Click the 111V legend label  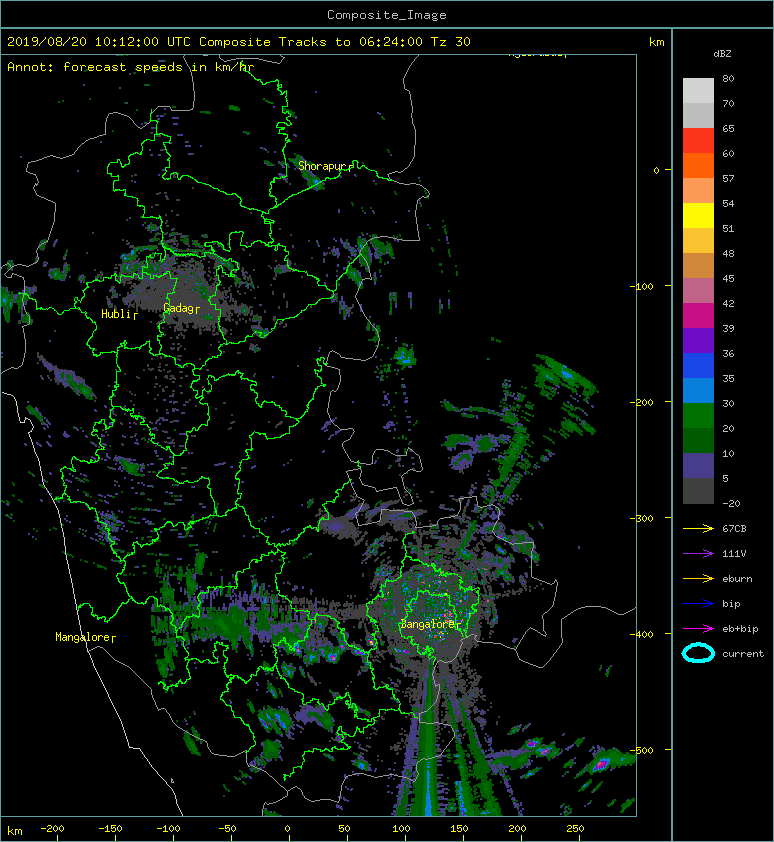click(734, 554)
